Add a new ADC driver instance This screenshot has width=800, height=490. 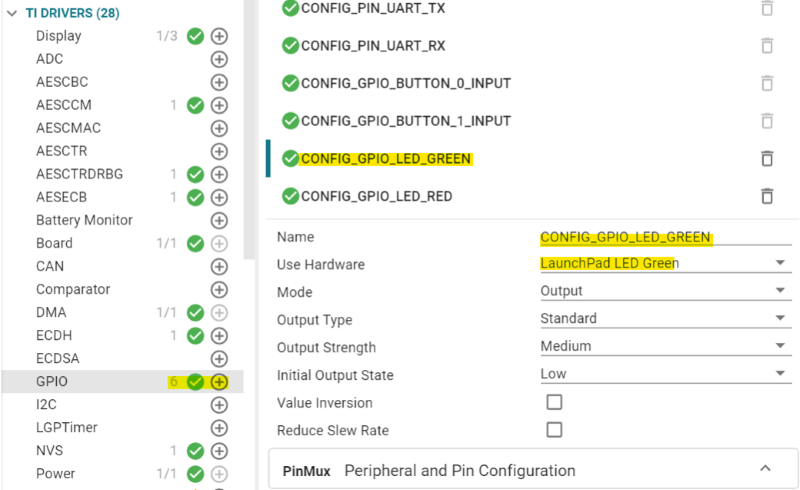coord(219,59)
